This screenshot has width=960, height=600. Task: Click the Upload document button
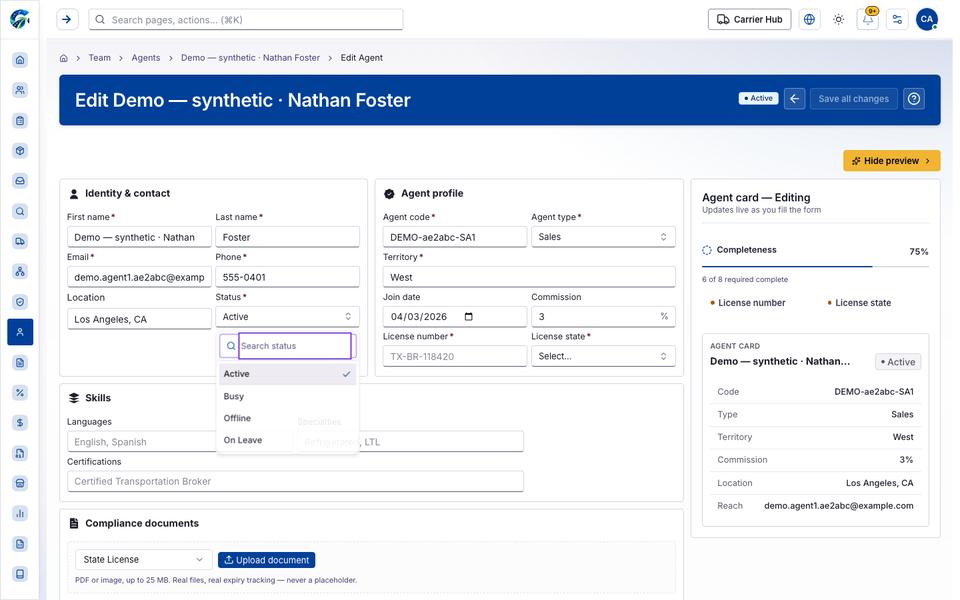click(266, 560)
